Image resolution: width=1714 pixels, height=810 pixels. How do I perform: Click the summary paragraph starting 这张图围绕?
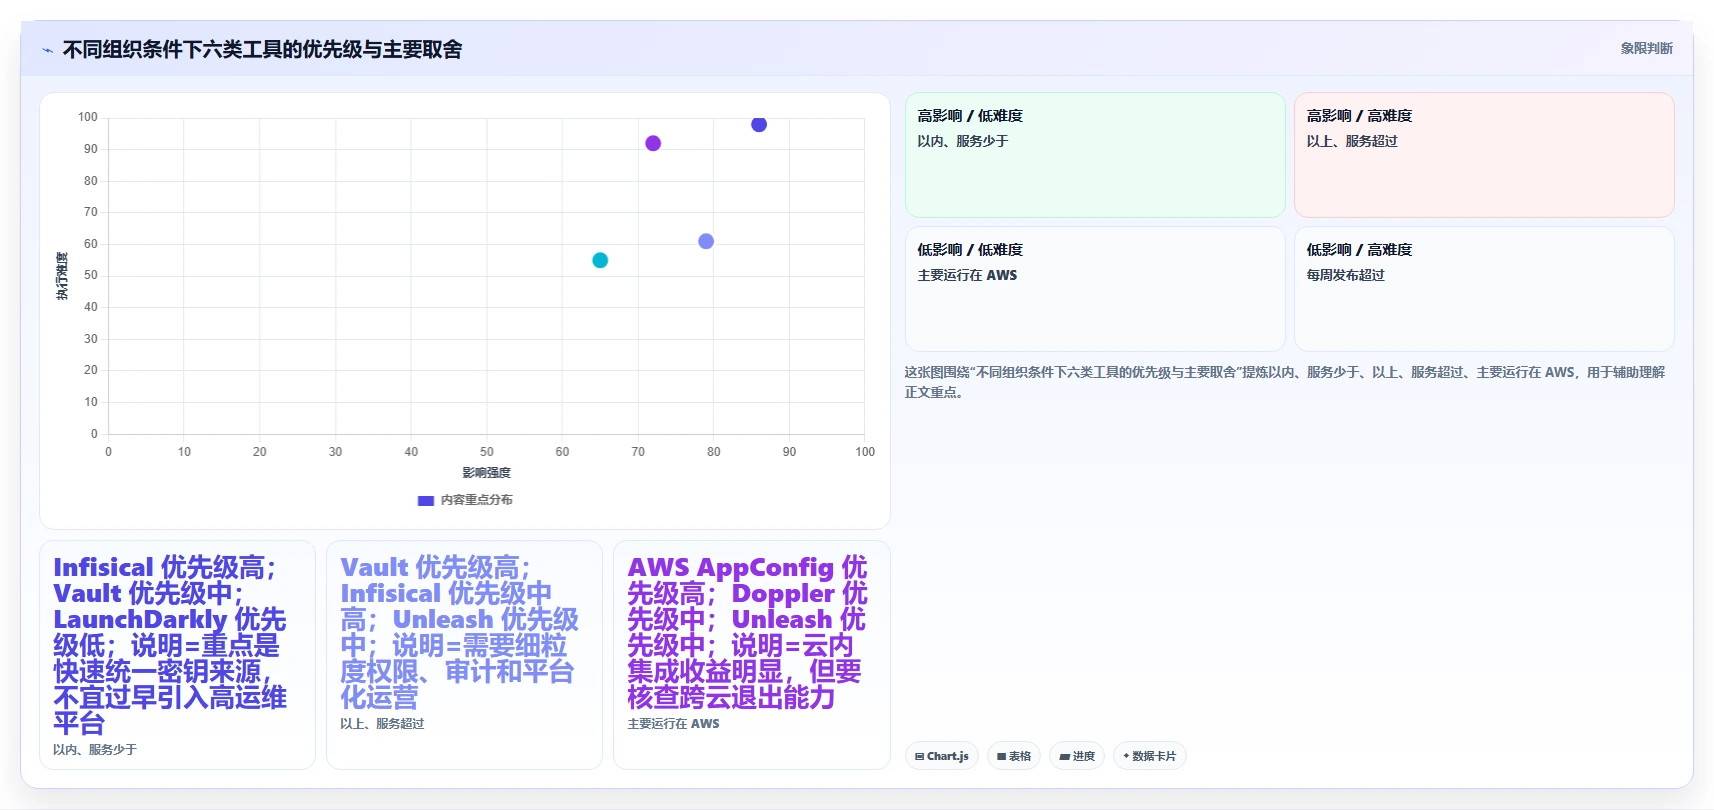click(x=1285, y=382)
